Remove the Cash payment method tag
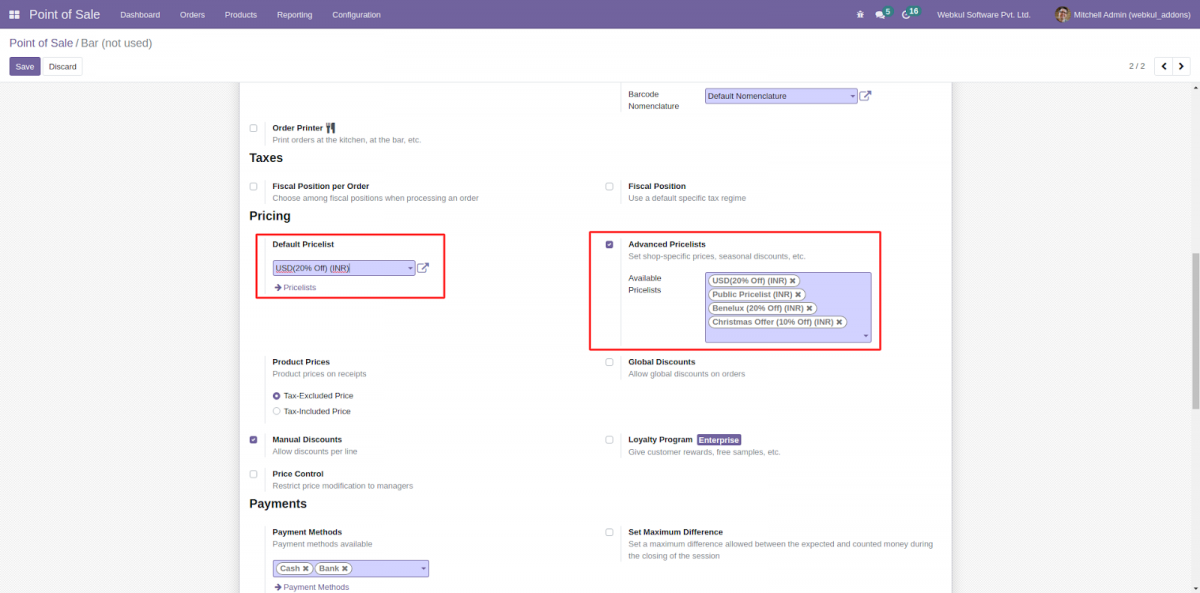 click(x=306, y=567)
